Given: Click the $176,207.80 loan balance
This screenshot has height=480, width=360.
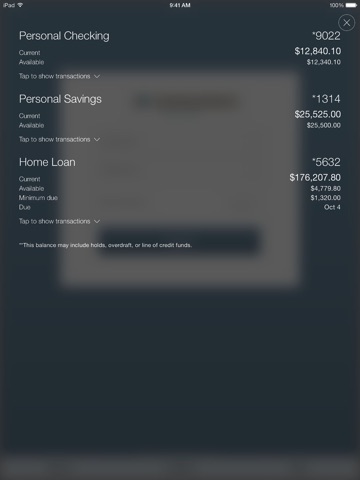Looking at the screenshot, I should coord(315,177).
